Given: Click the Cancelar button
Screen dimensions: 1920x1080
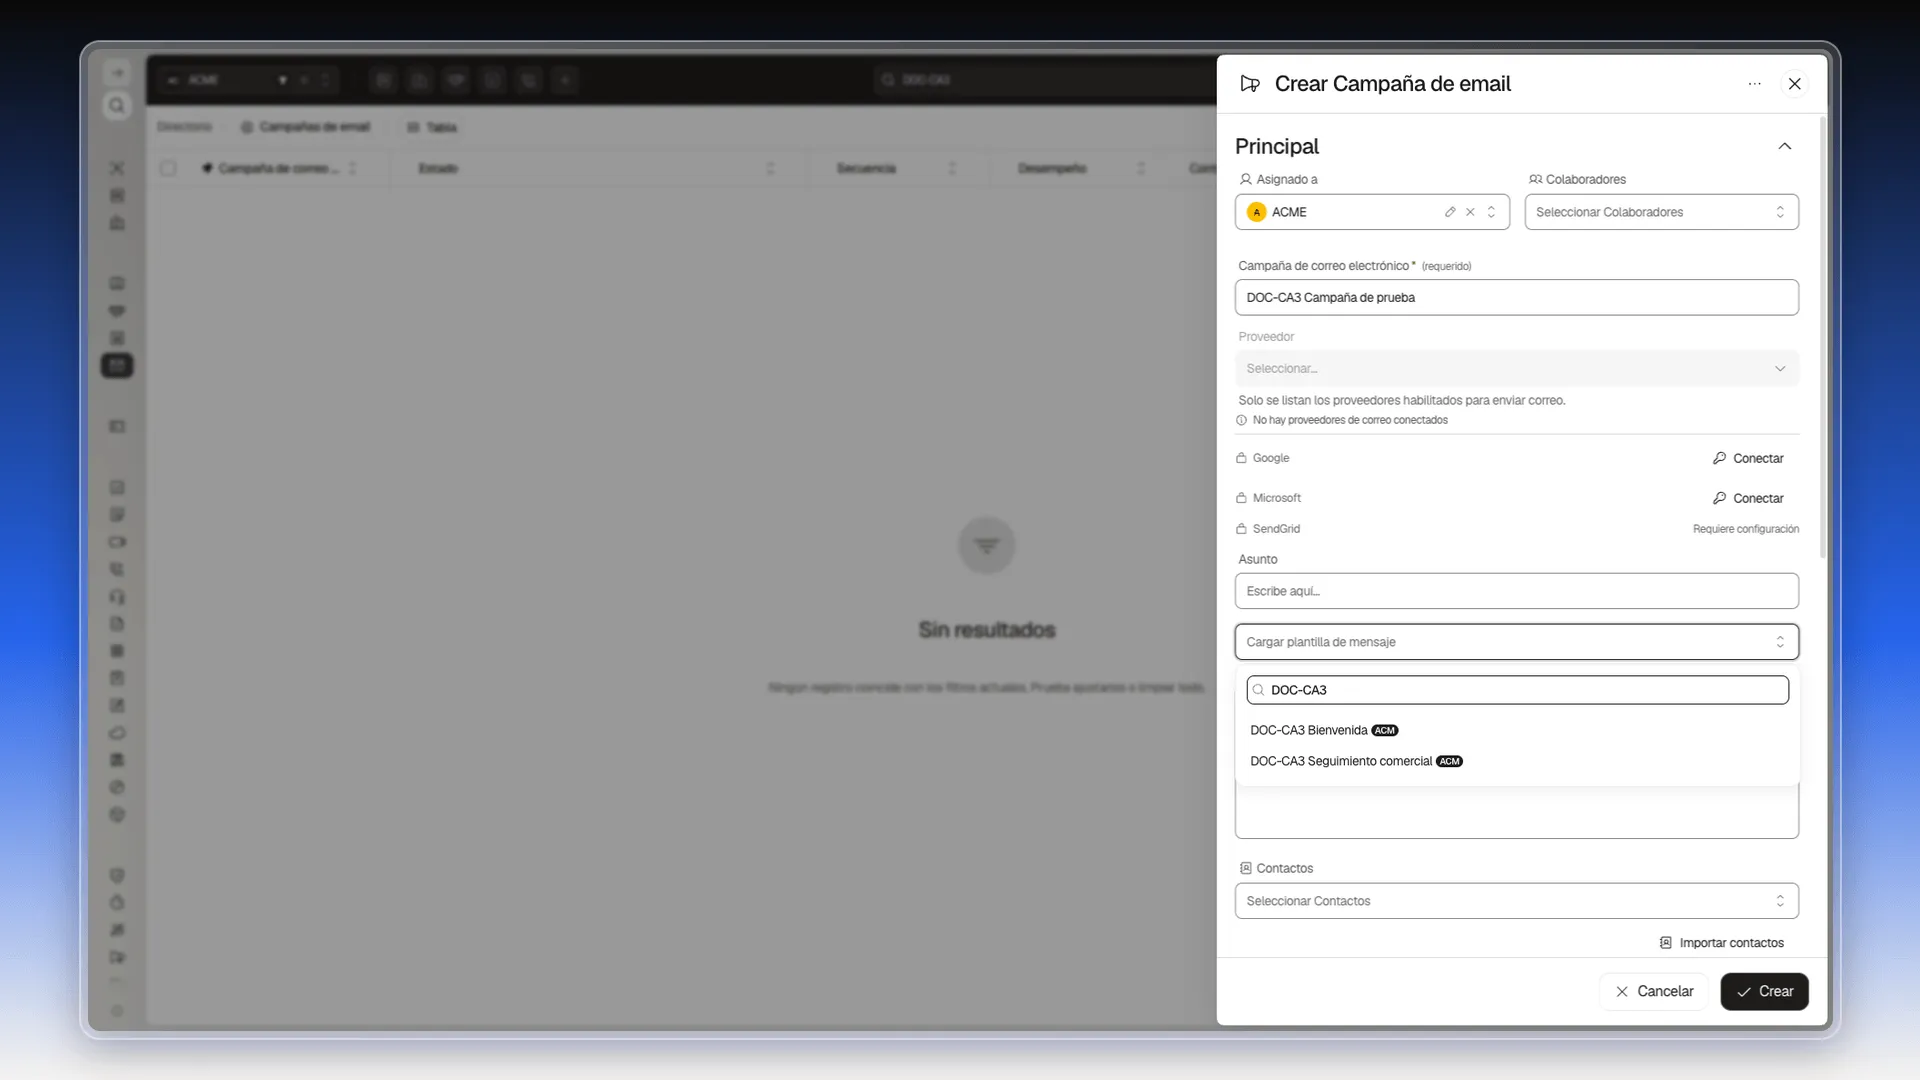Looking at the screenshot, I should pyautogui.click(x=1654, y=992).
